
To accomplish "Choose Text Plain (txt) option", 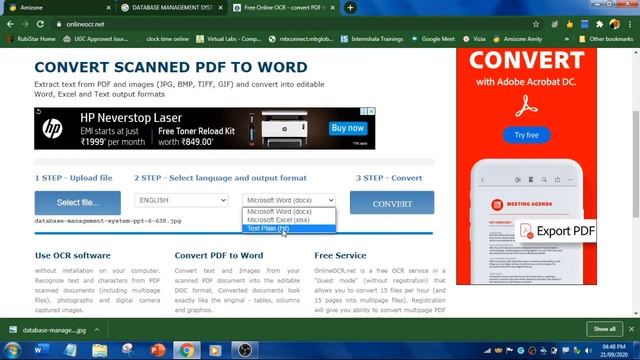I will [289, 228].
